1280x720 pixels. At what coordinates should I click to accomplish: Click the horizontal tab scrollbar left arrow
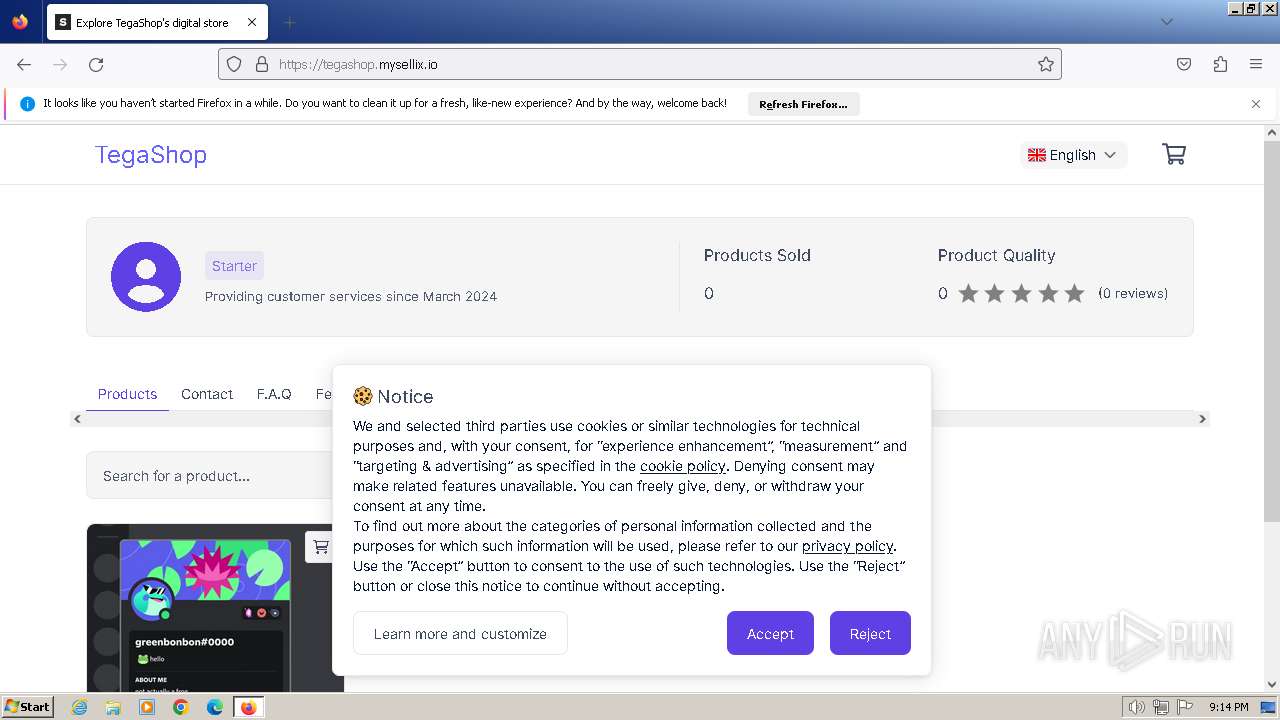coord(77,419)
